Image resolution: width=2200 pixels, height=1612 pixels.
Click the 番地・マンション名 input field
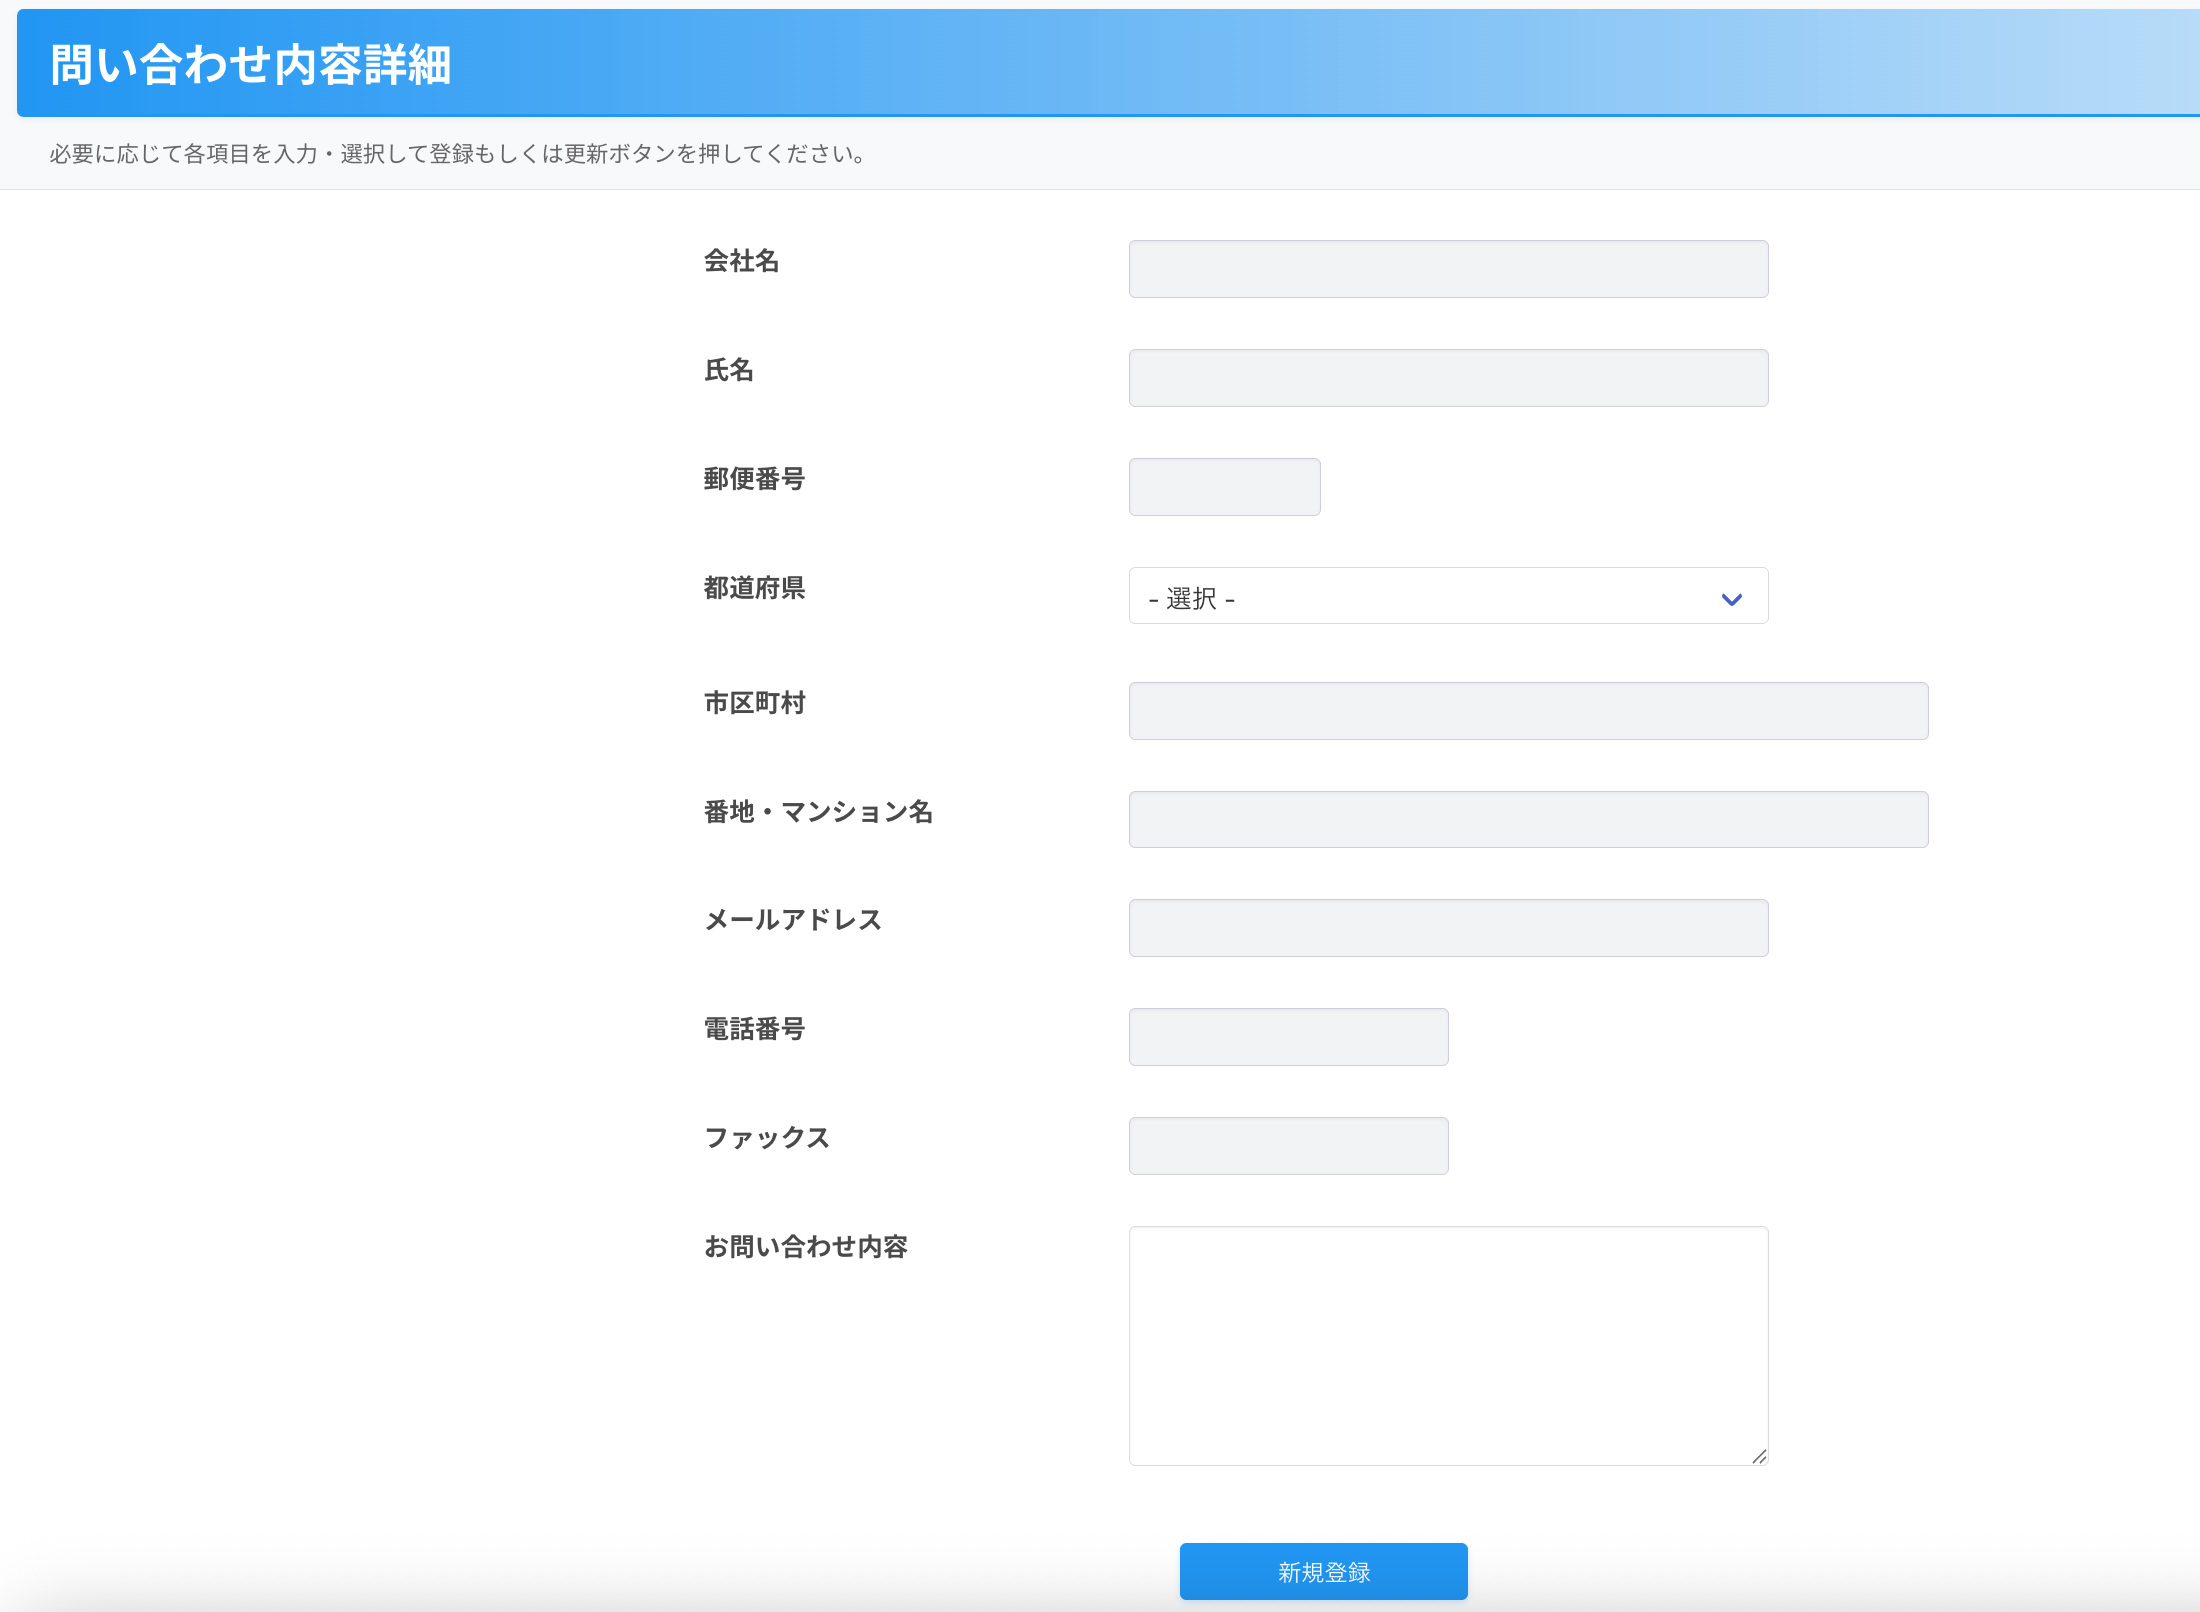1528,820
